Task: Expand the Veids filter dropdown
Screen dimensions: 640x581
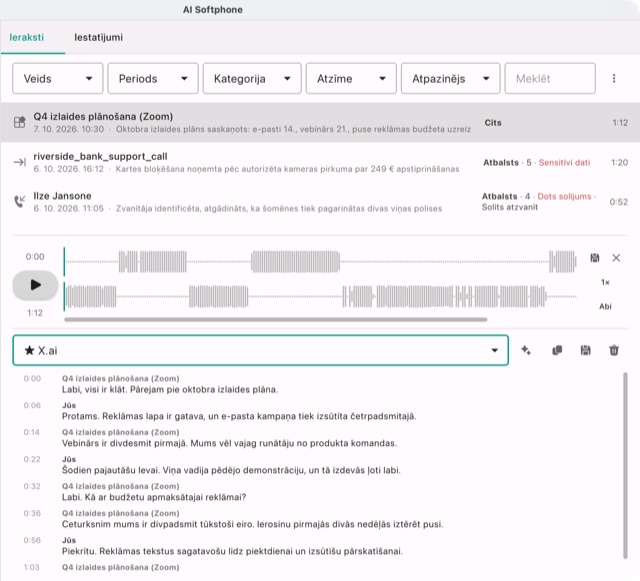Action: (x=58, y=78)
